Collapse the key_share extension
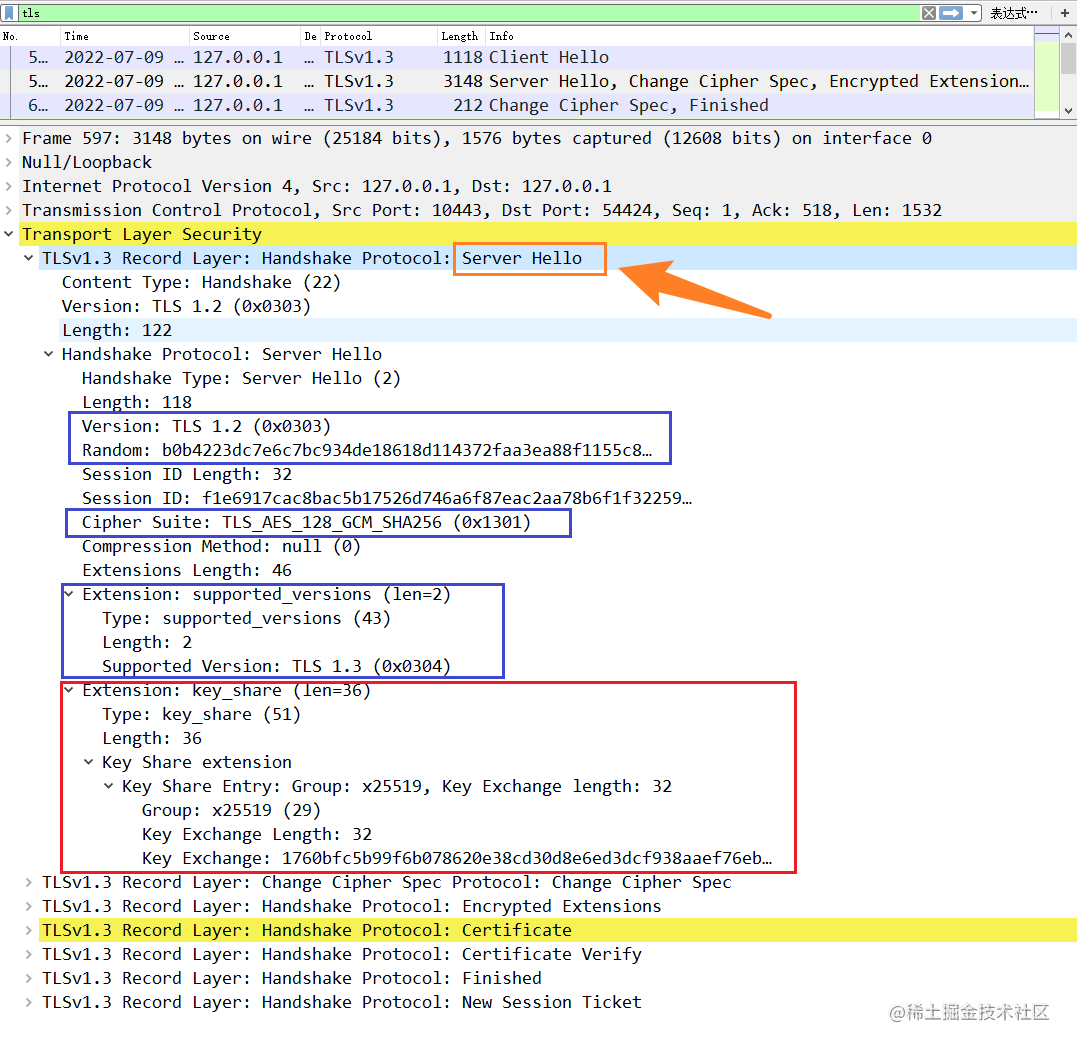Viewport: 1077px width, 1050px height. (x=68, y=690)
